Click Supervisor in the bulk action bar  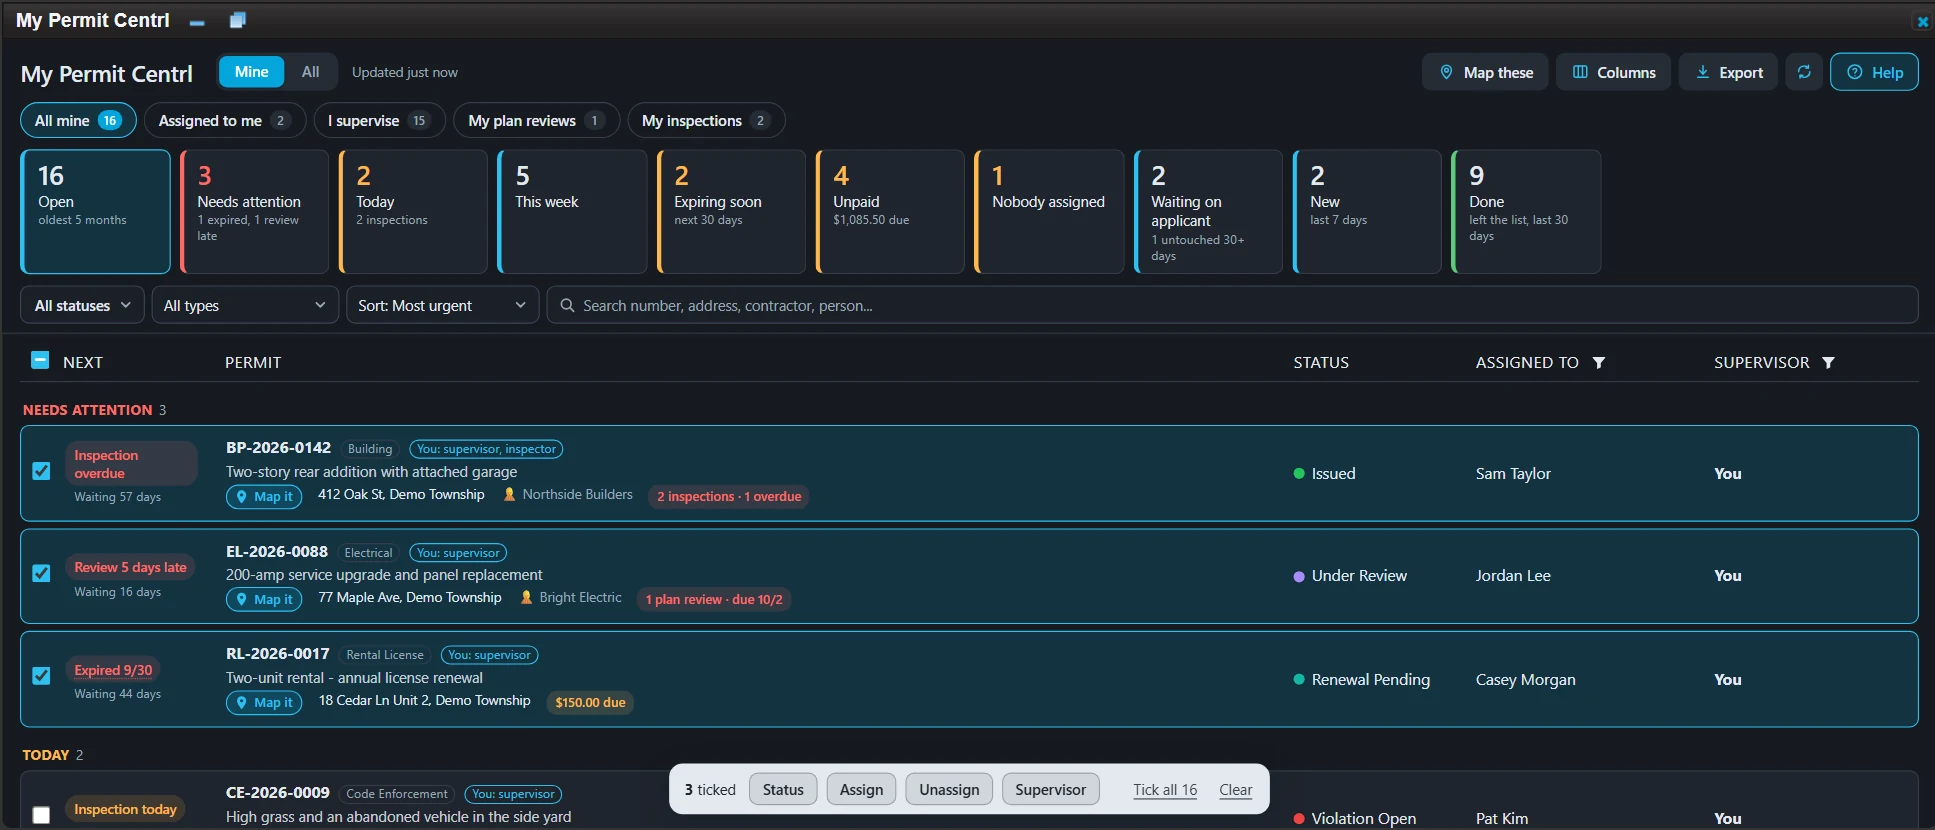tap(1050, 790)
